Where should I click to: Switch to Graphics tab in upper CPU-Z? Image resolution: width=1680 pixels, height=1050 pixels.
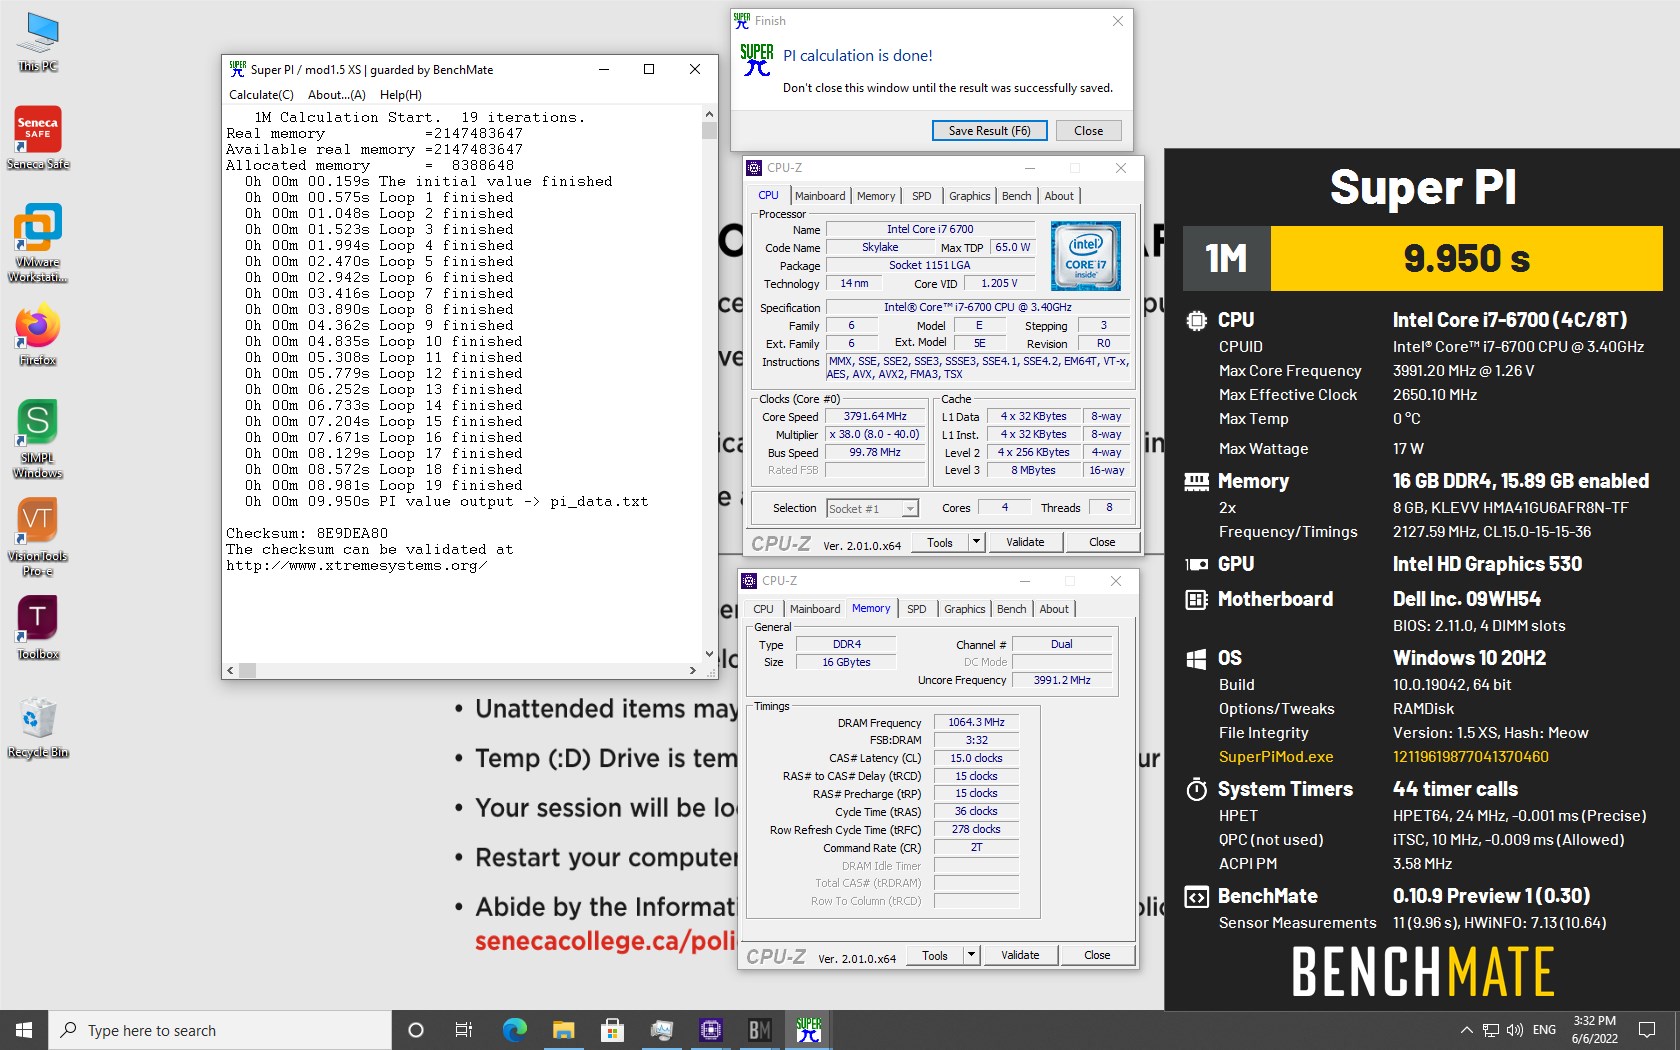click(970, 196)
